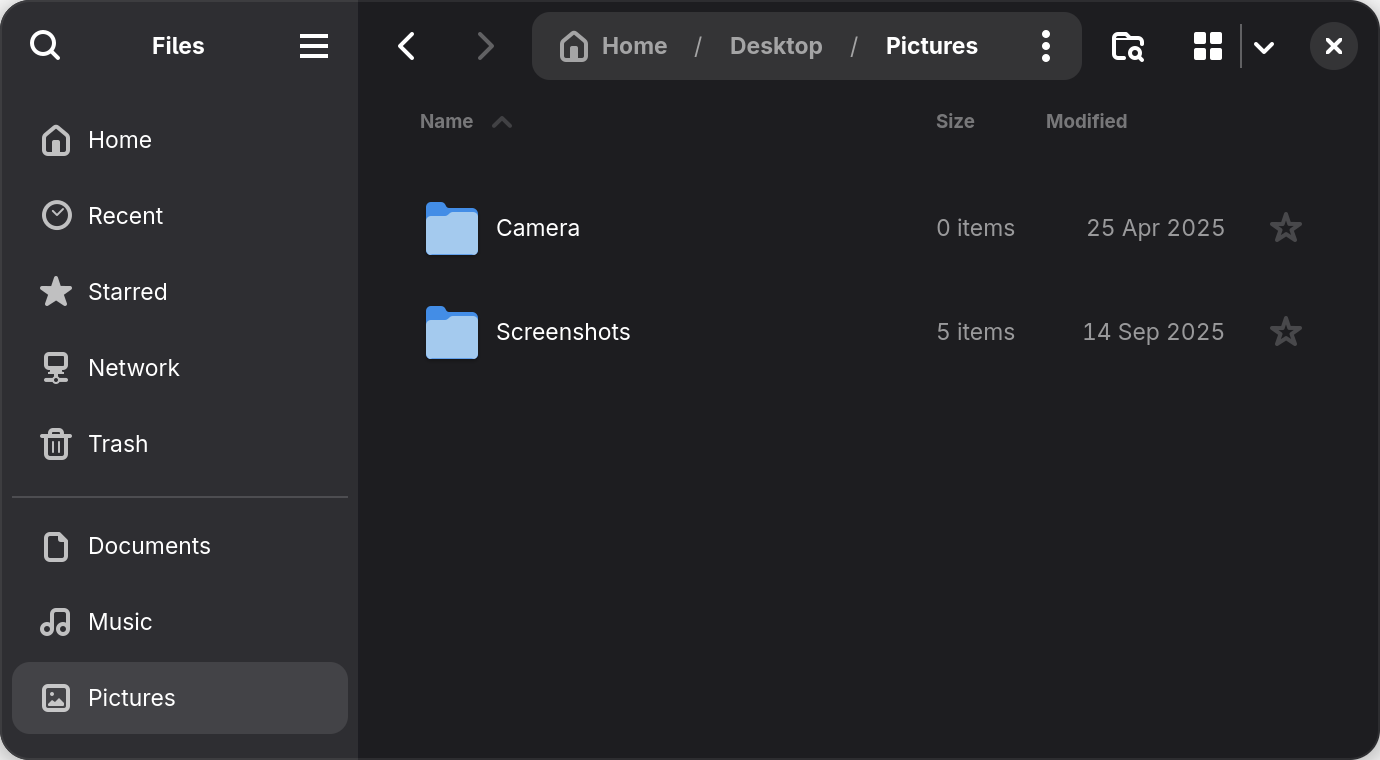This screenshot has width=1380, height=760.
Task: Sort files by Modified column
Action: [x=1086, y=121]
